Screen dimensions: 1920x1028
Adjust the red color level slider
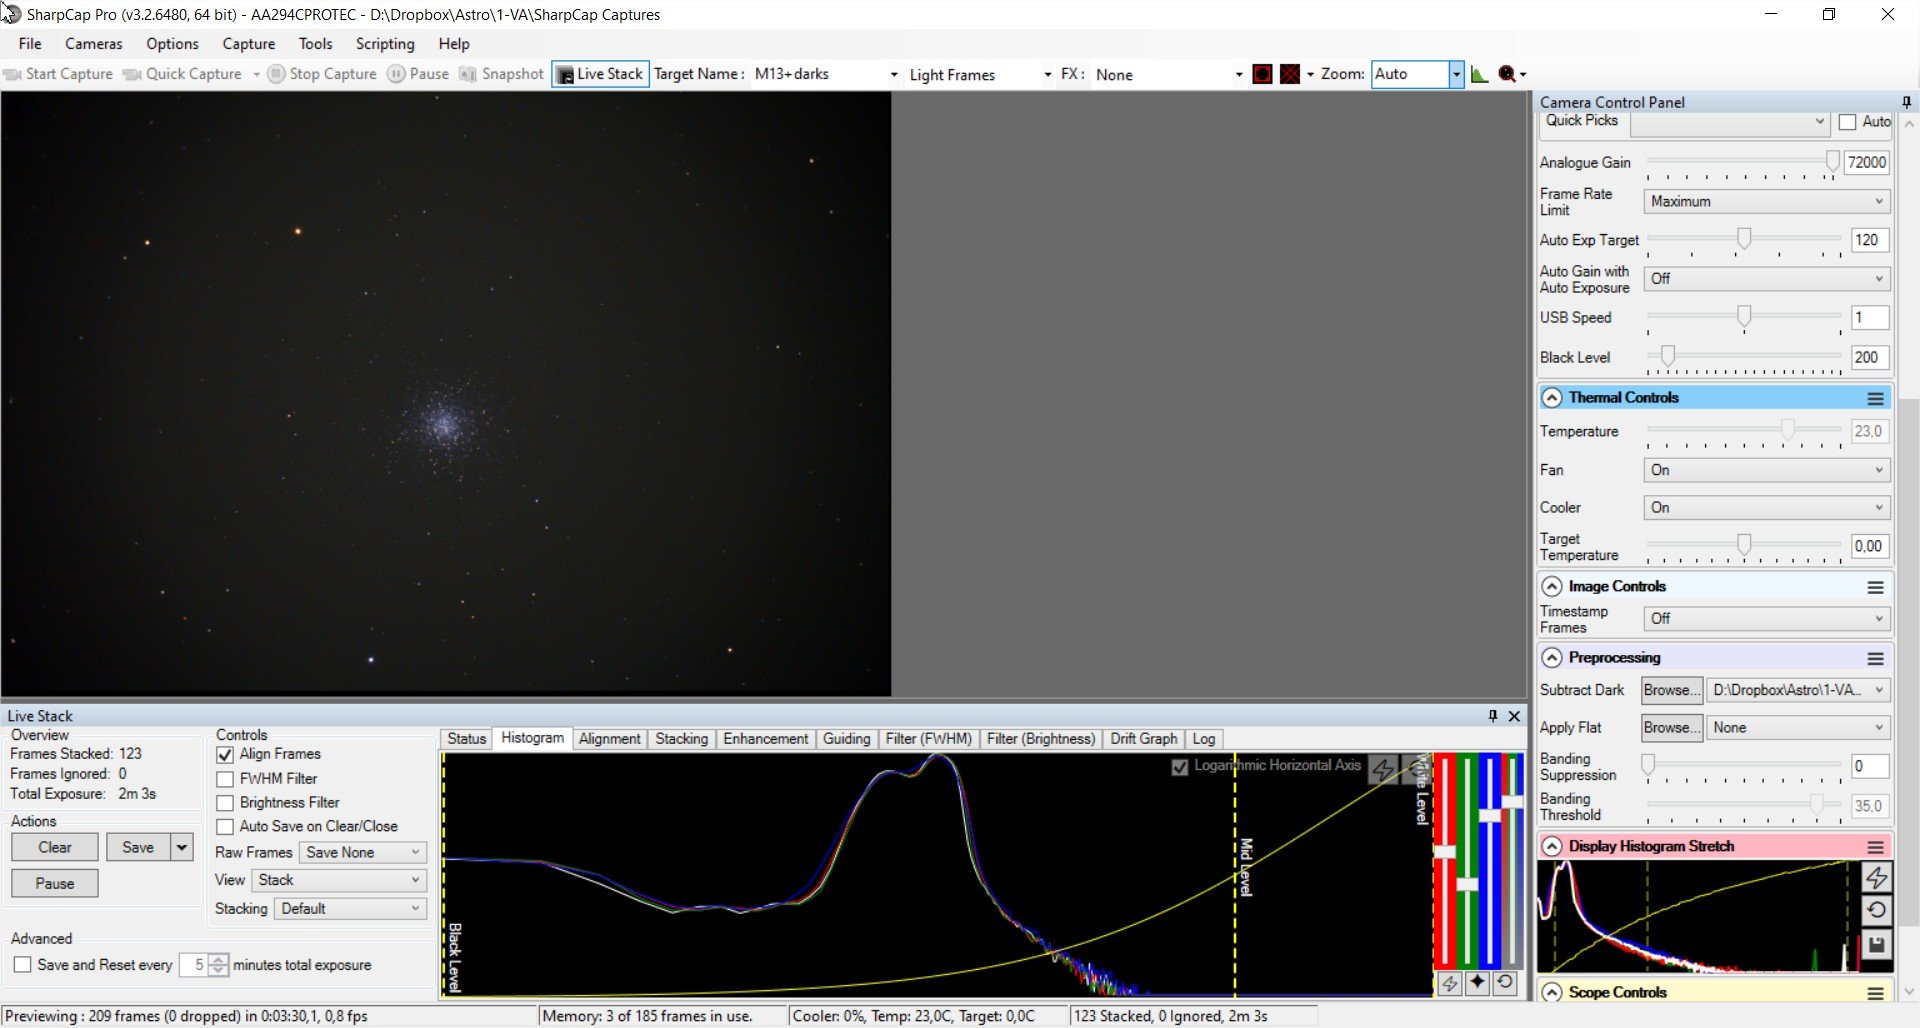[1445, 853]
